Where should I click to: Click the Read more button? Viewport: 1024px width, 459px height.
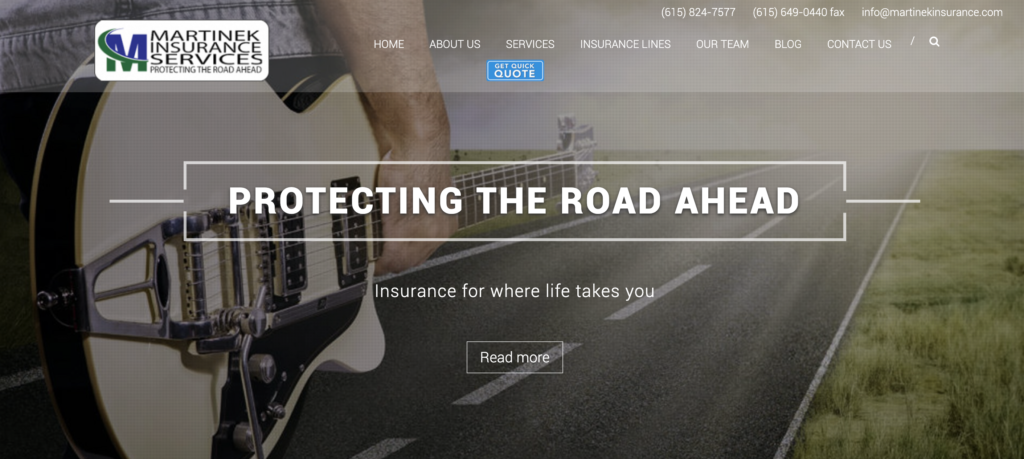[x=515, y=357]
